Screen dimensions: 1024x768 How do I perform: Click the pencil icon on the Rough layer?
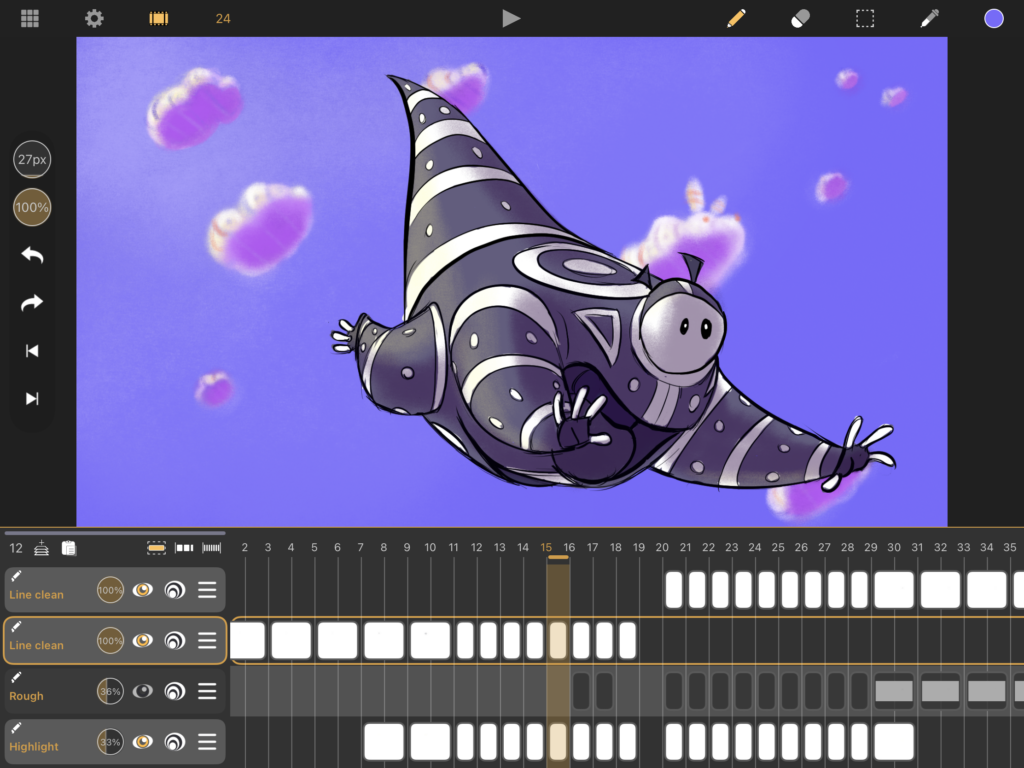click(x=16, y=677)
